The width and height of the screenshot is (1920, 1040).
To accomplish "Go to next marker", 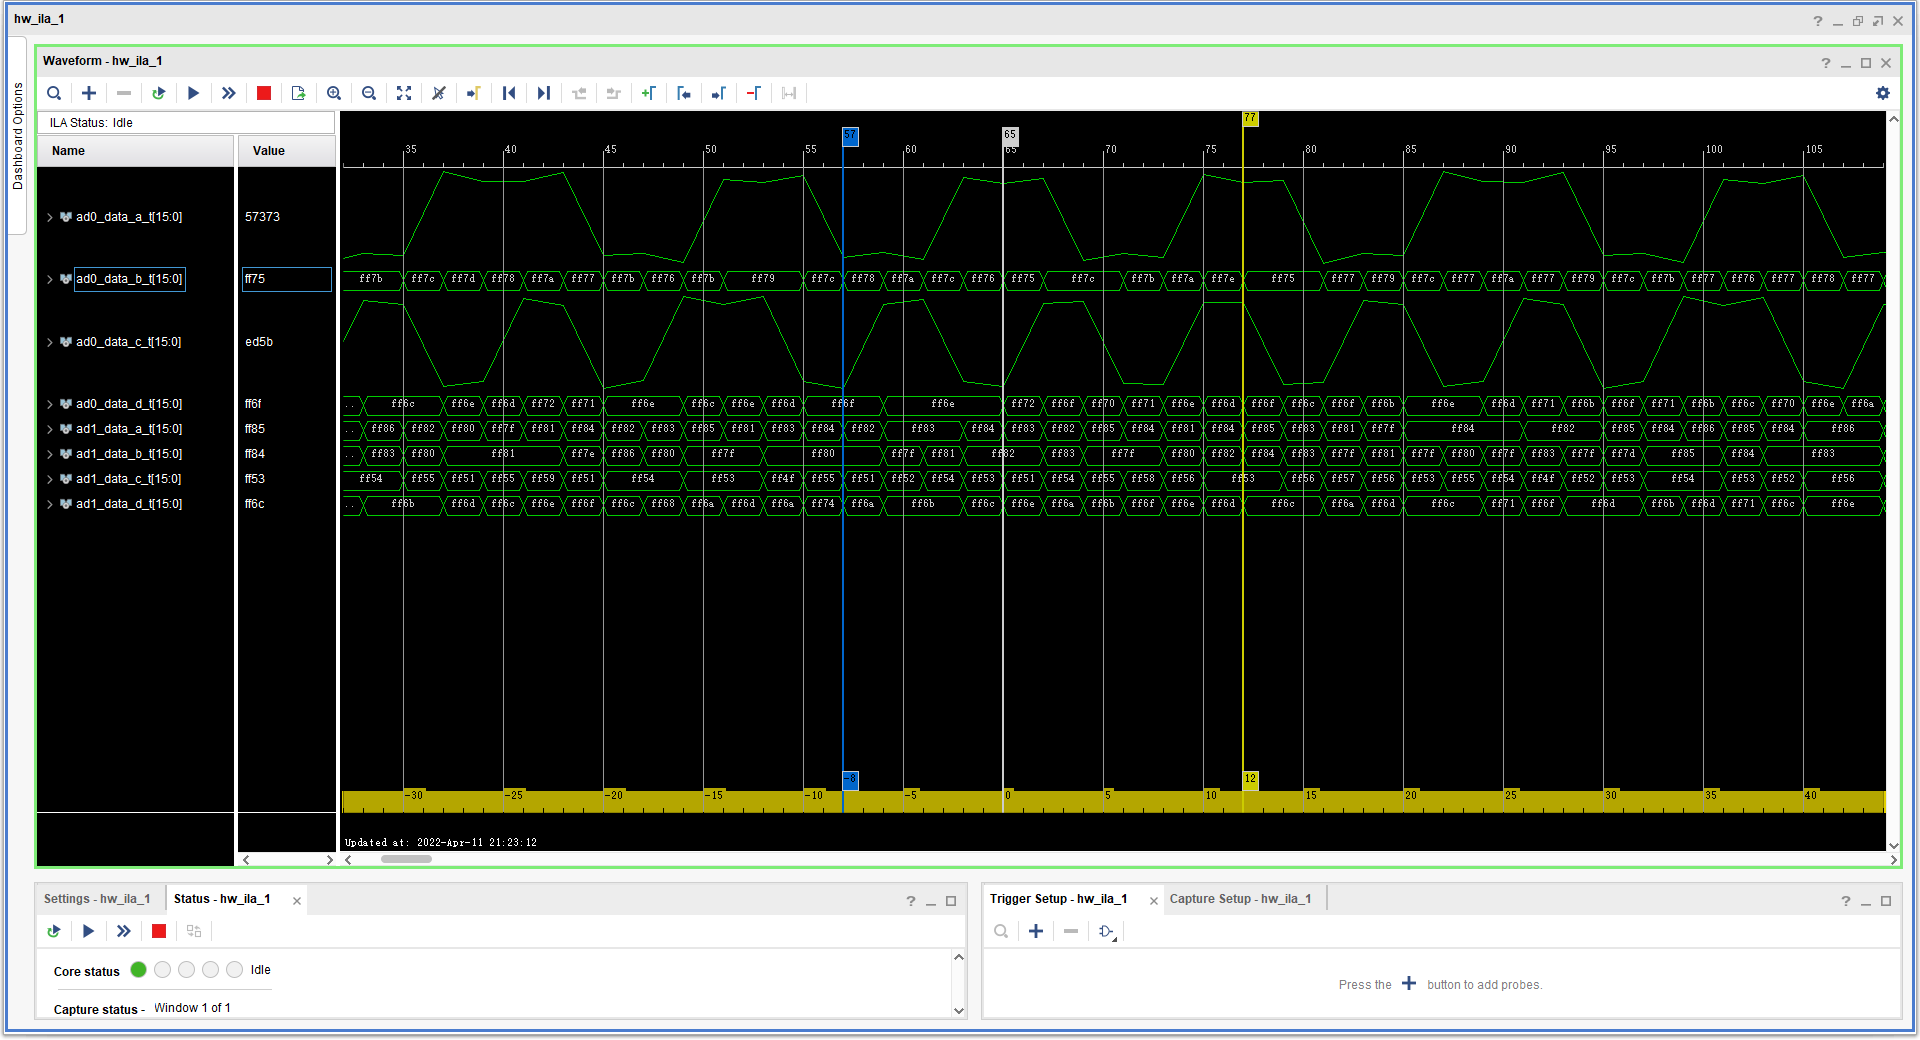I will pyautogui.click(x=719, y=93).
